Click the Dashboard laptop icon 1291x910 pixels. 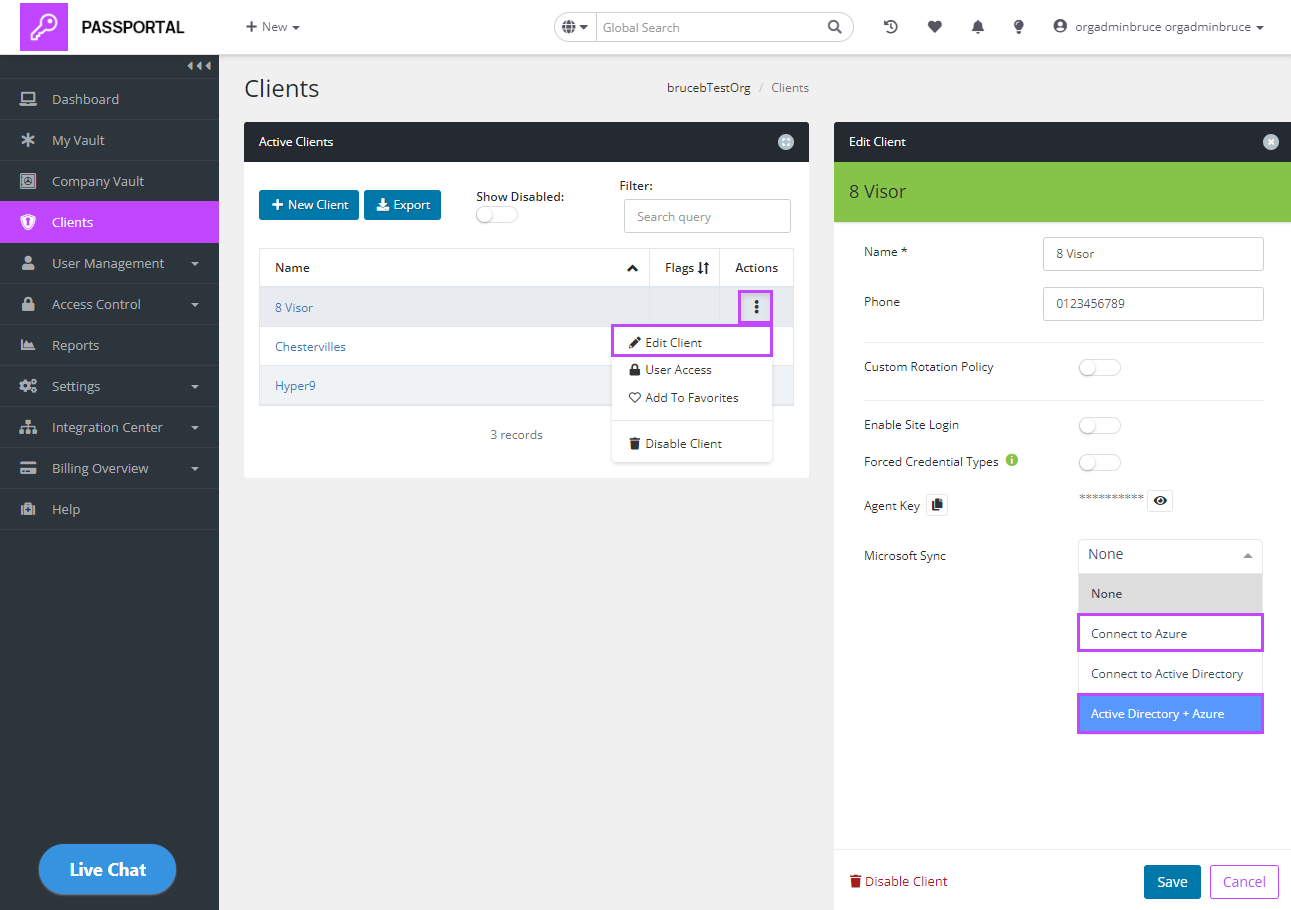pyautogui.click(x=28, y=99)
